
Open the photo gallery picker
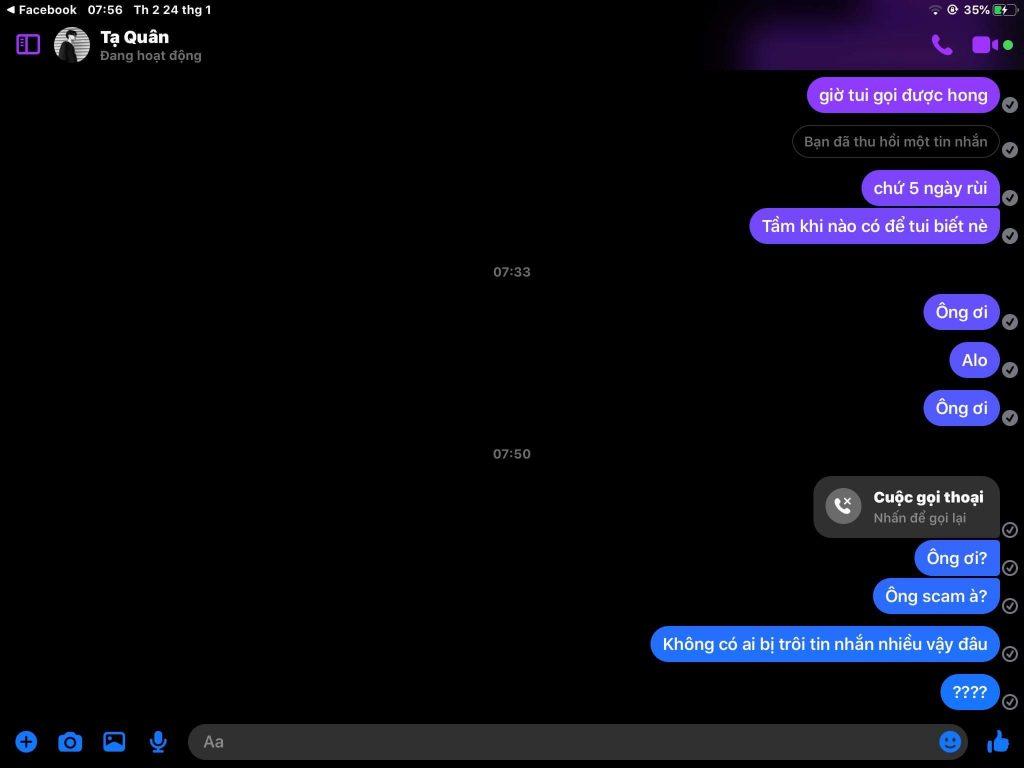click(x=114, y=742)
